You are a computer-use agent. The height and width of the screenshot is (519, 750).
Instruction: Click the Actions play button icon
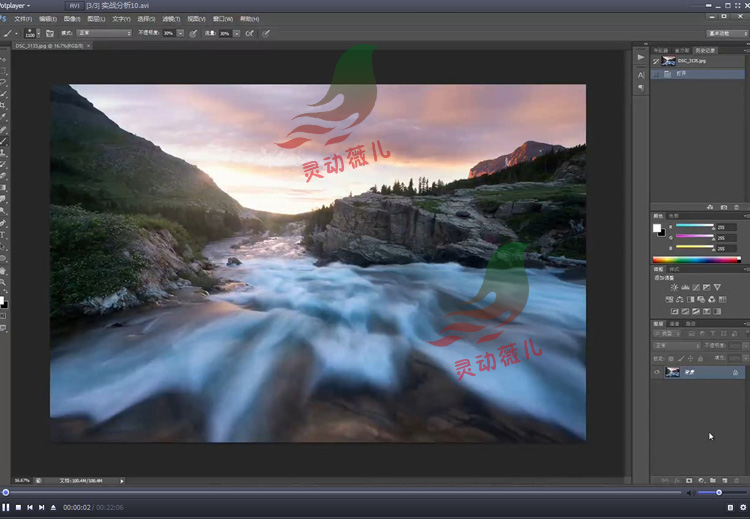pos(640,57)
